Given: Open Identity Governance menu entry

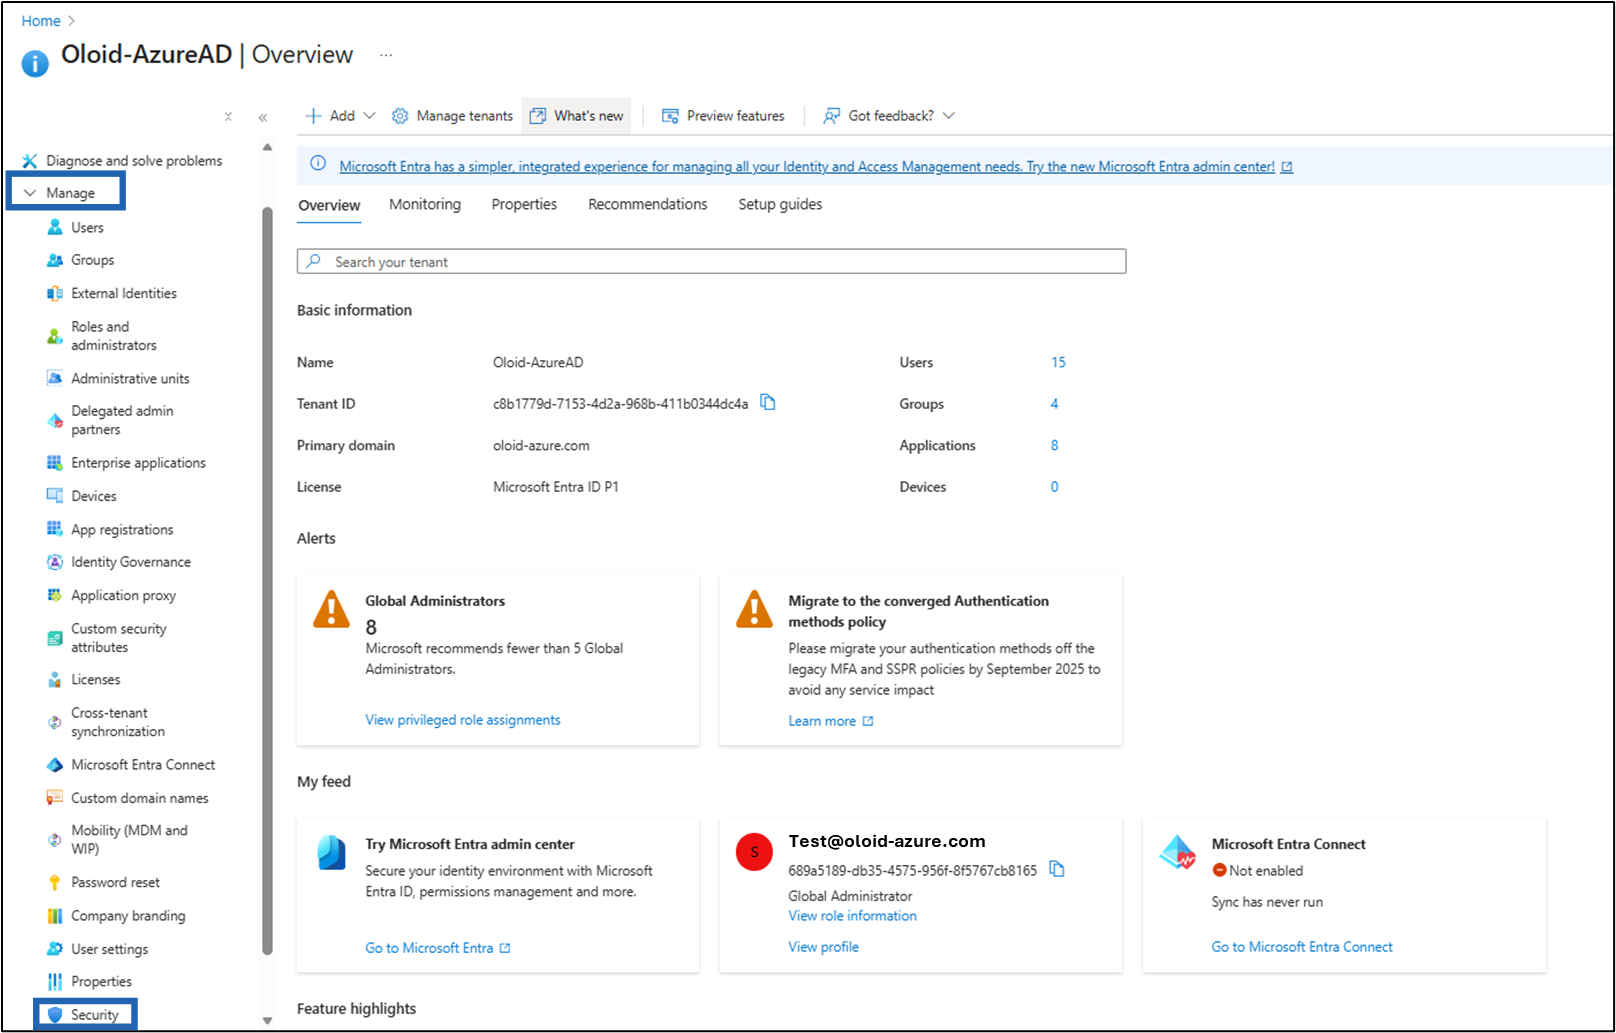Looking at the screenshot, I should tap(119, 562).
